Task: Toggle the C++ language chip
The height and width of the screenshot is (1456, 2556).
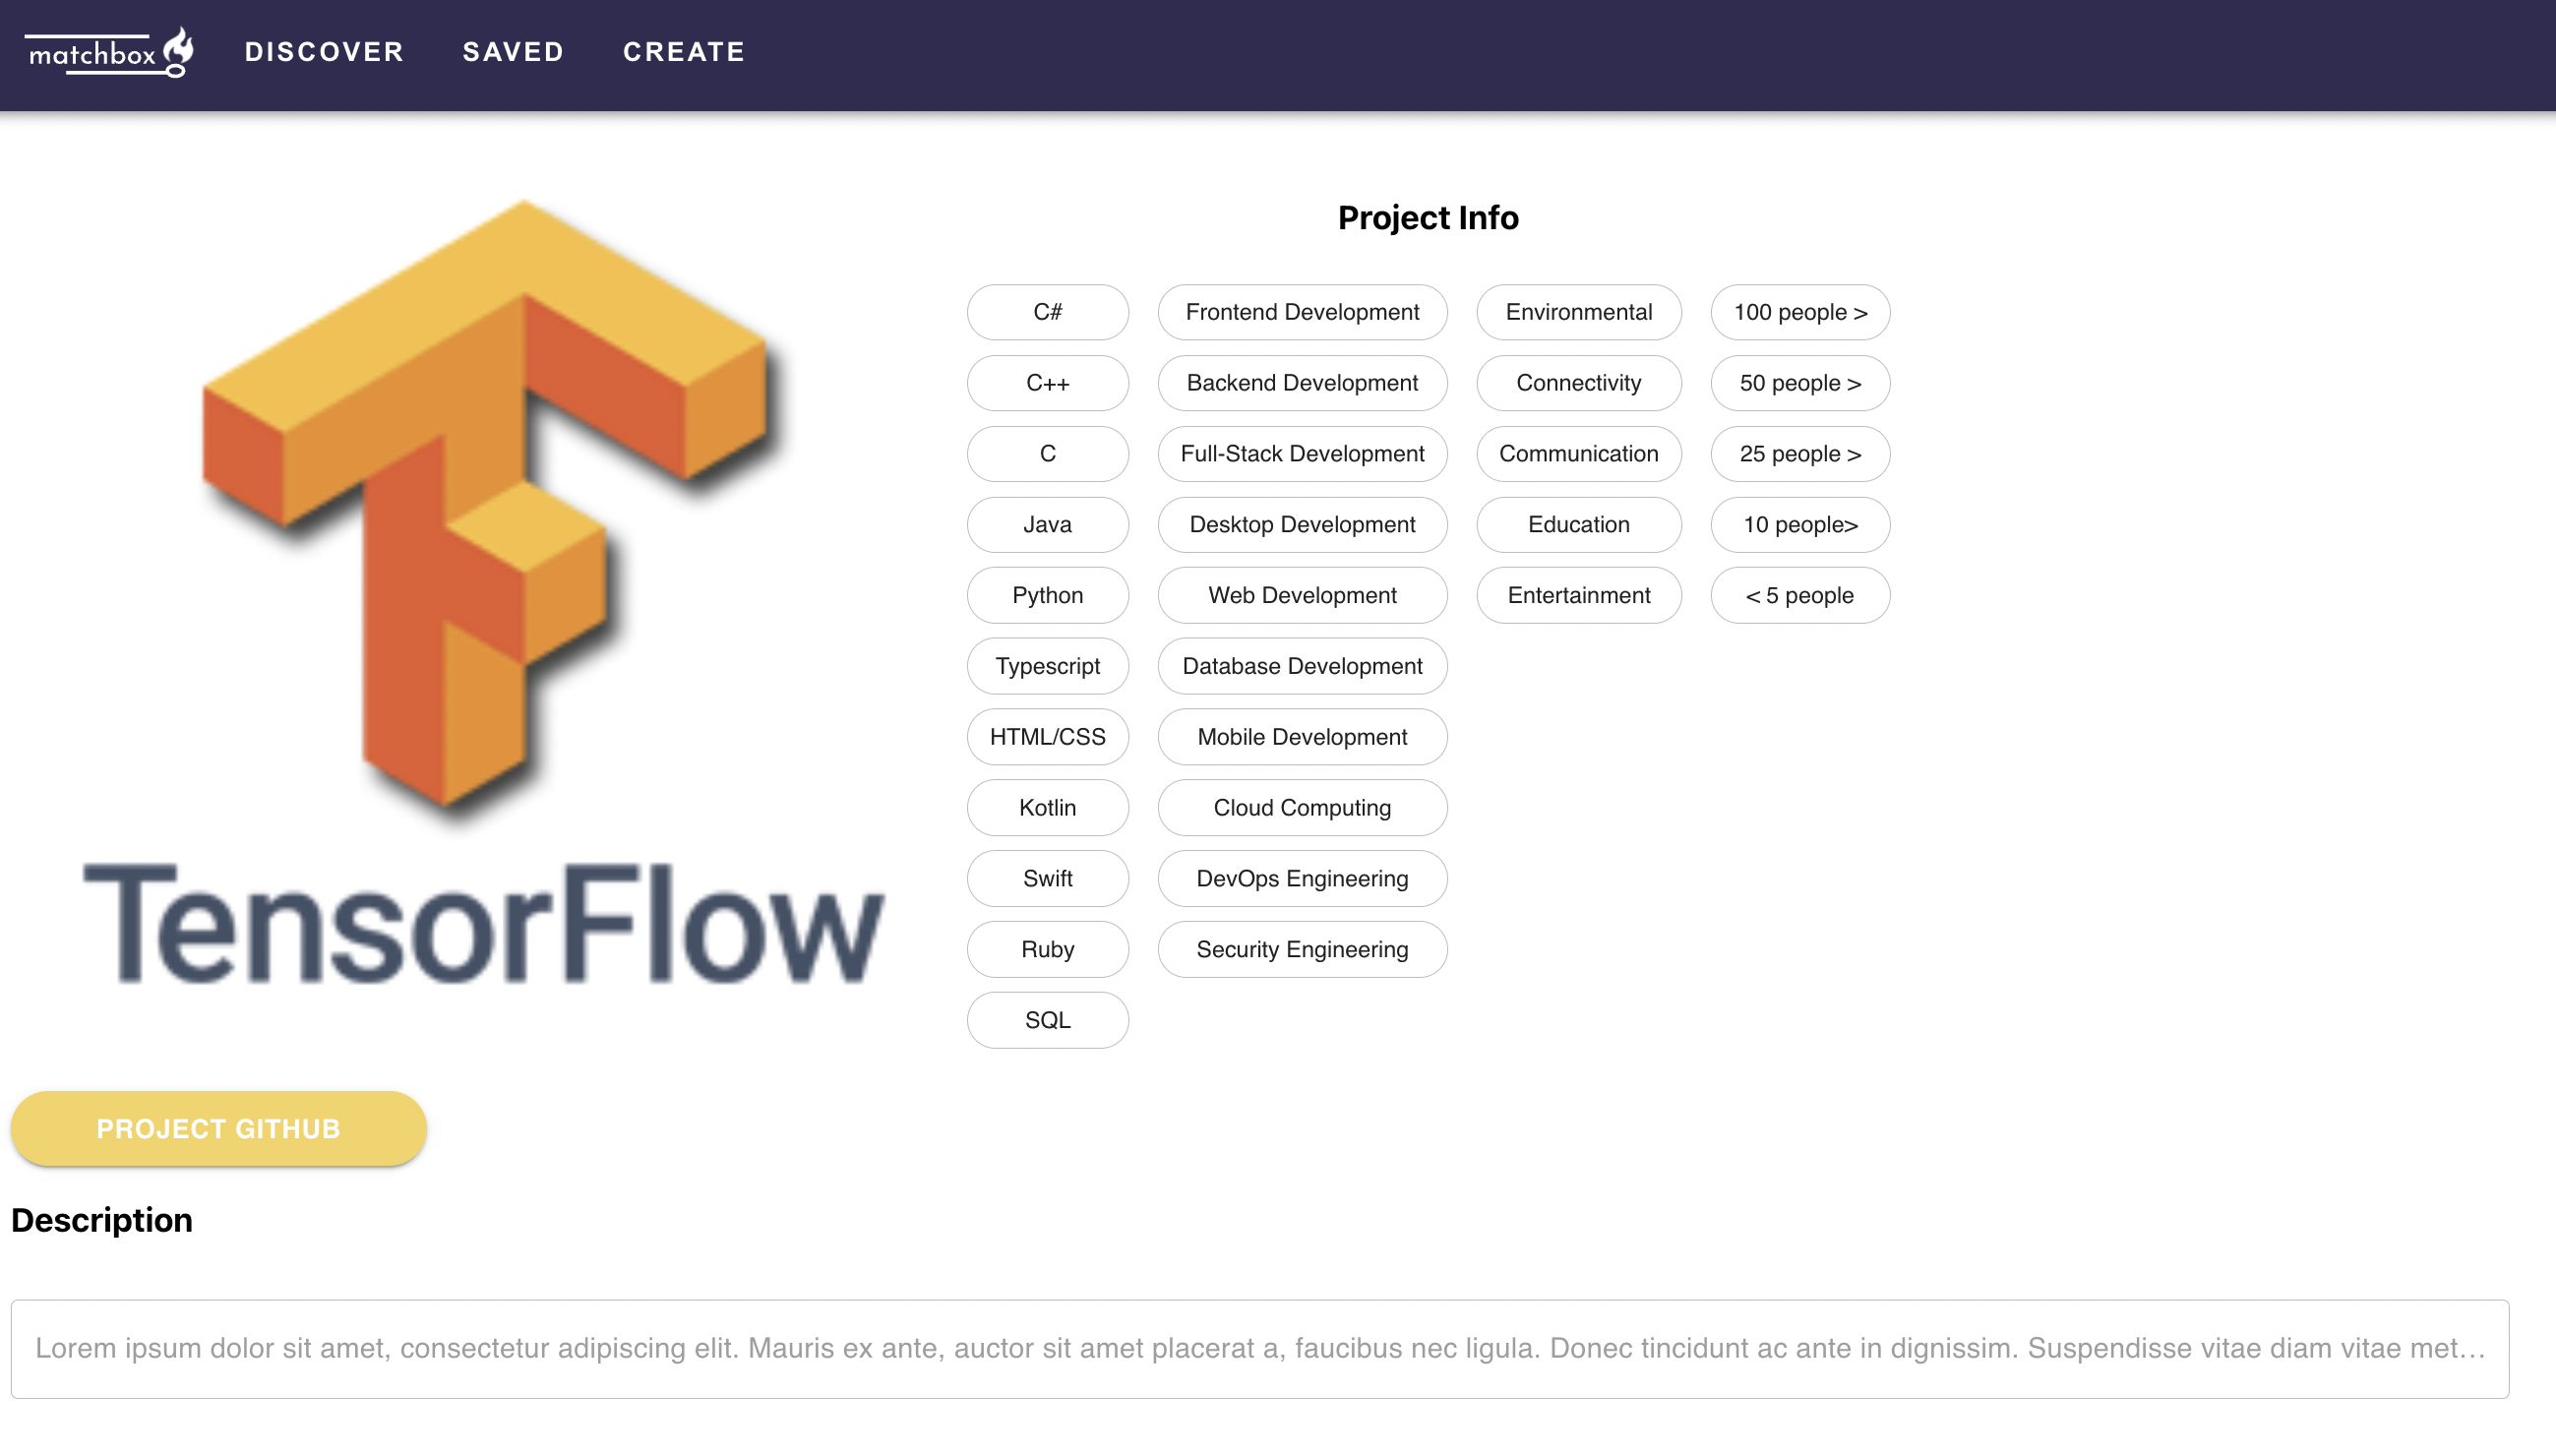Action: tap(1047, 383)
